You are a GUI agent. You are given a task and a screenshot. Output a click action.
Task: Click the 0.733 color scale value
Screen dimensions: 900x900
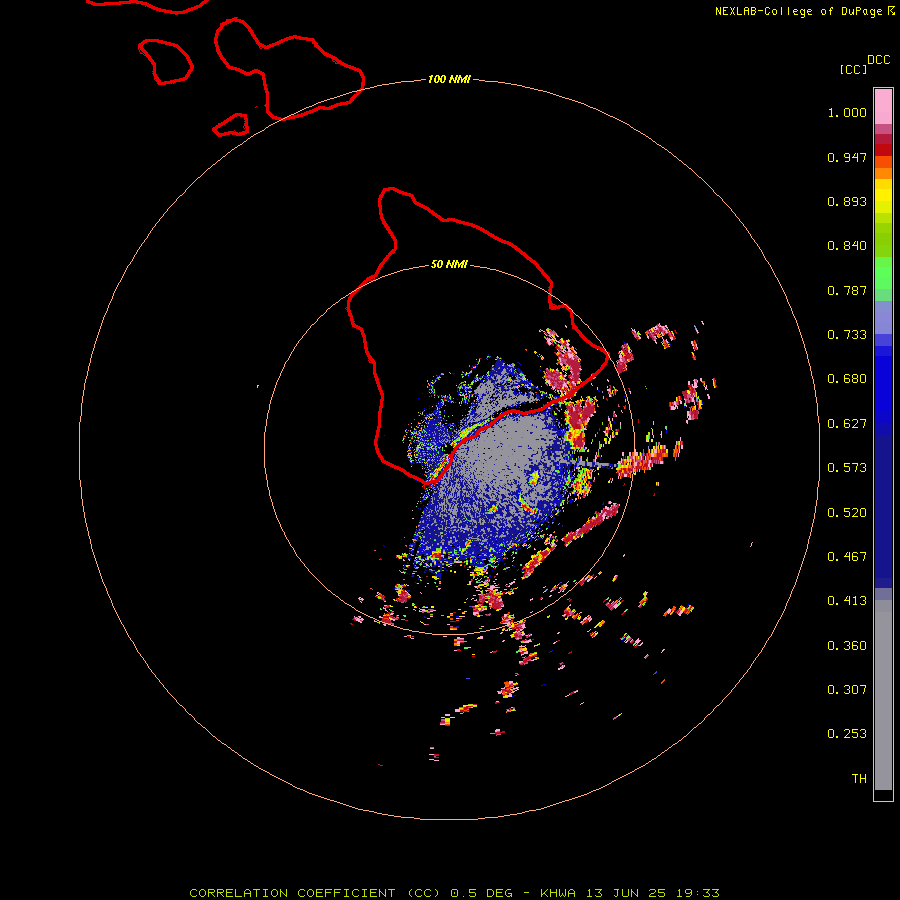point(847,335)
